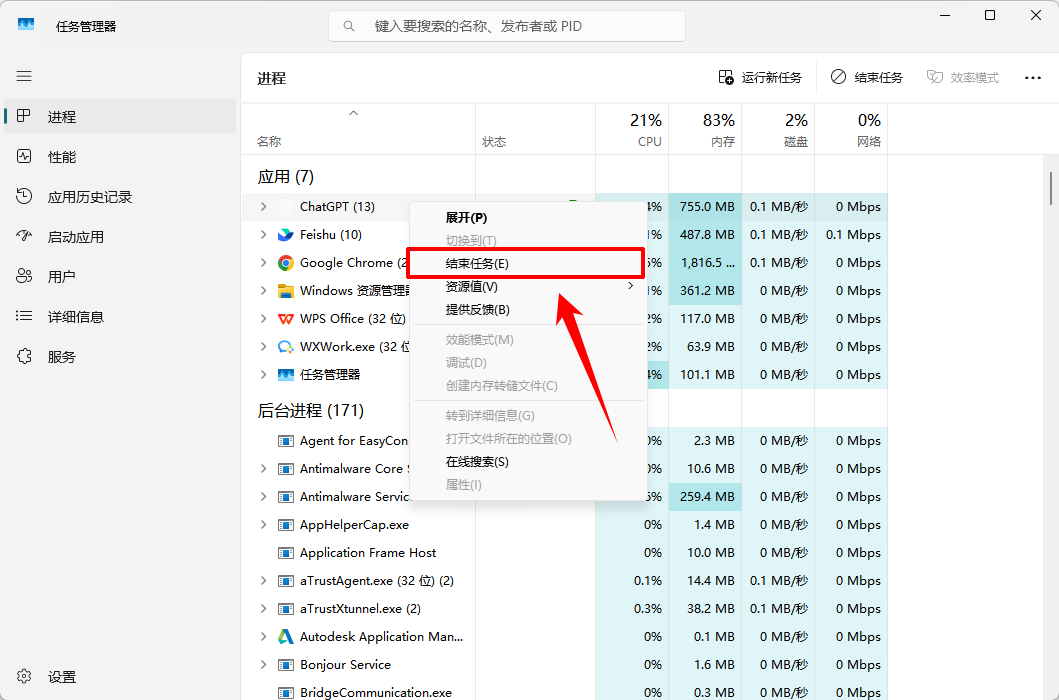
Task: Open 设置 gear at bottom left
Action: [x=24, y=676]
